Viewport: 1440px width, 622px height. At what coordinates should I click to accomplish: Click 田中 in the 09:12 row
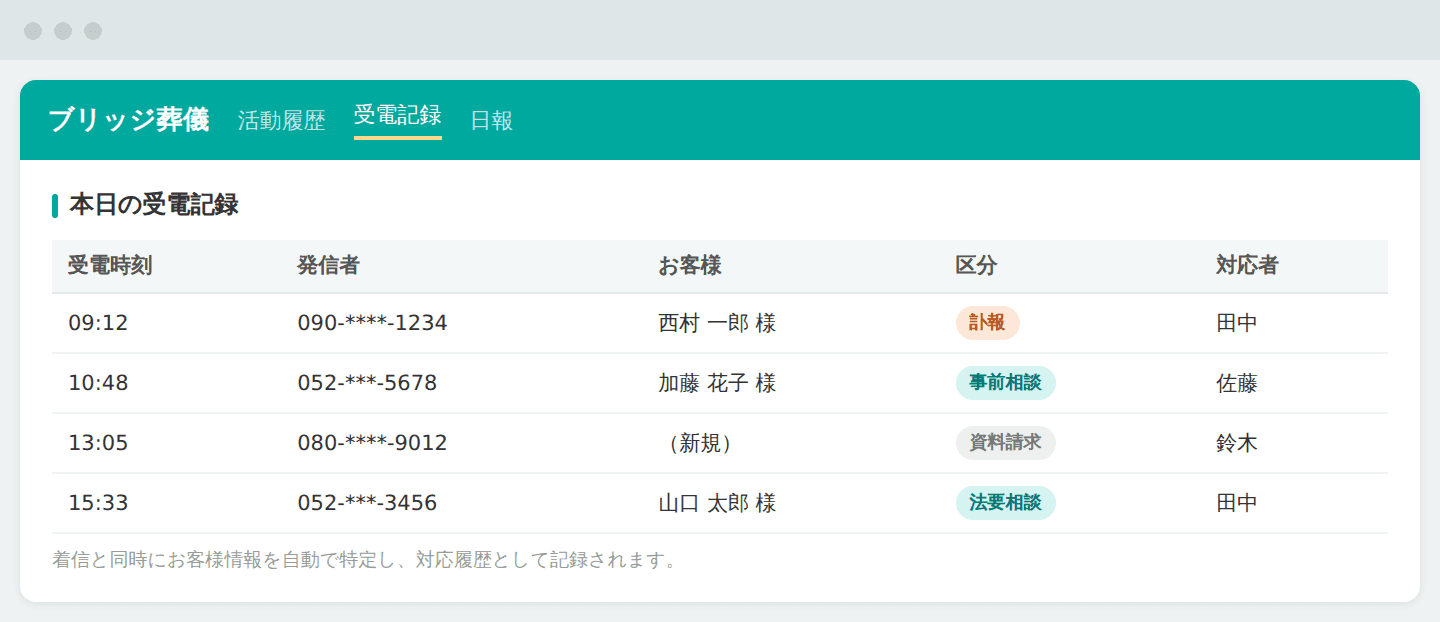(1237, 323)
